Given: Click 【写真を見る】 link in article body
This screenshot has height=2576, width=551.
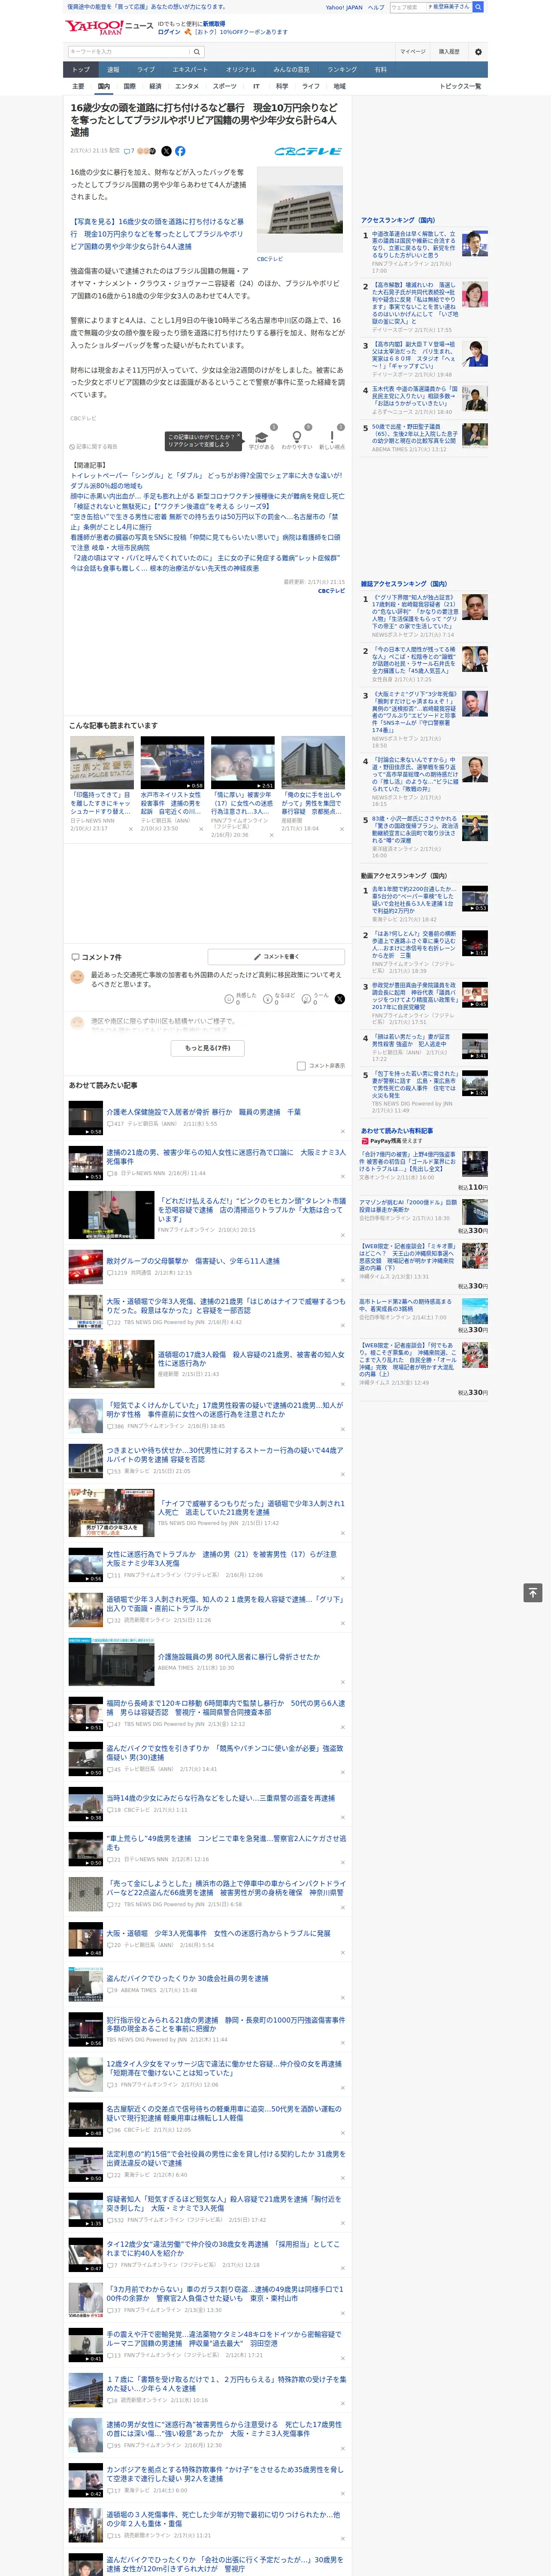Looking at the screenshot, I should pos(157,234).
